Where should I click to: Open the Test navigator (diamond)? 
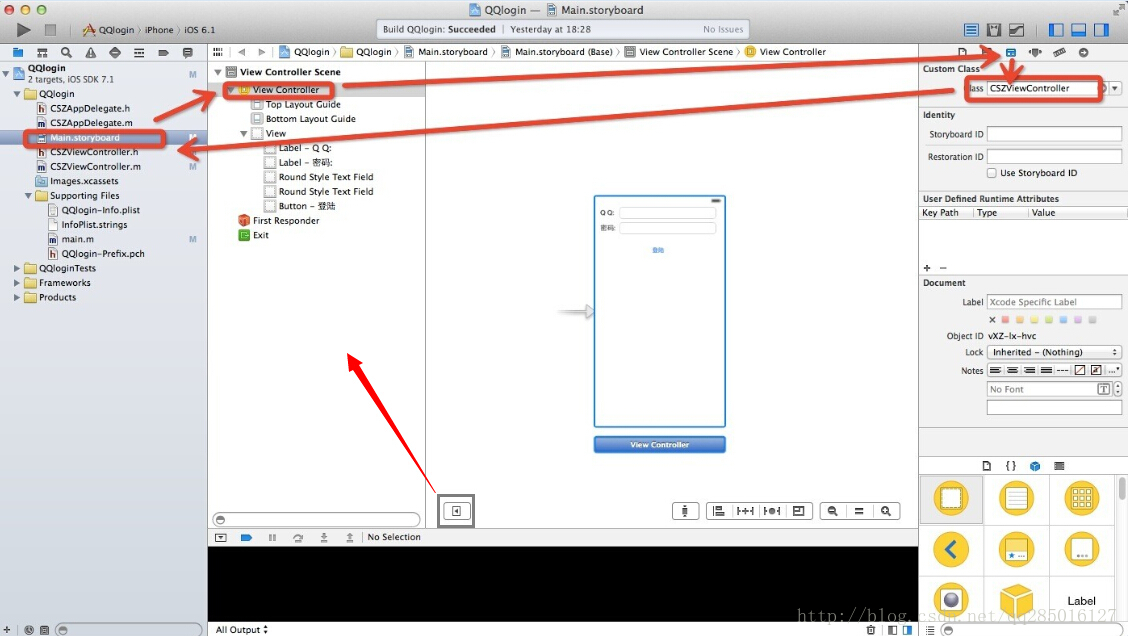(115, 52)
